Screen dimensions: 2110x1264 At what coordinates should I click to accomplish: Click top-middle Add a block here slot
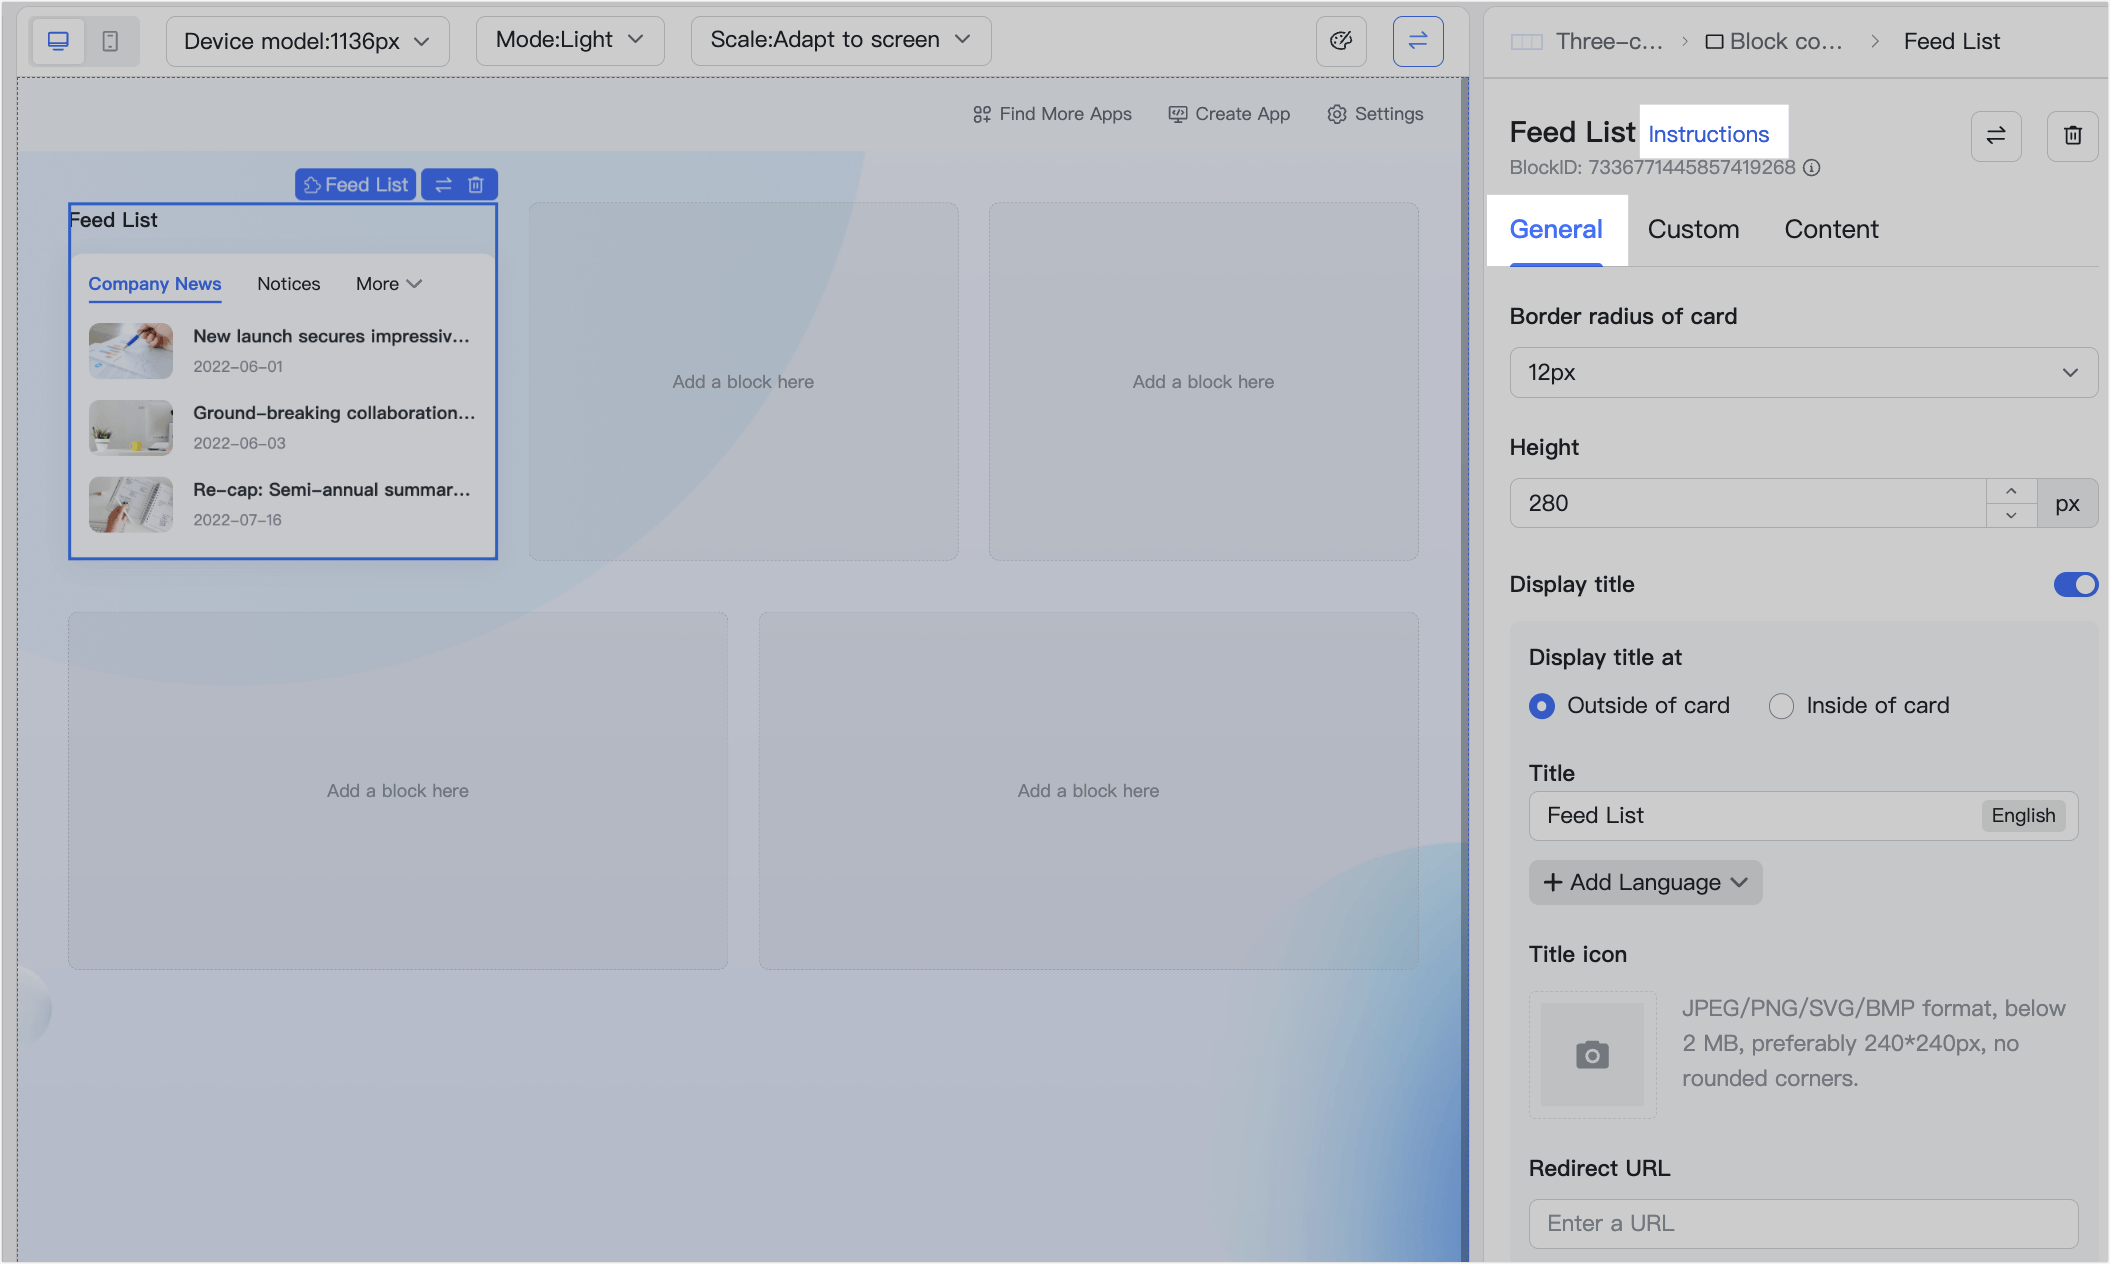coord(743,382)
